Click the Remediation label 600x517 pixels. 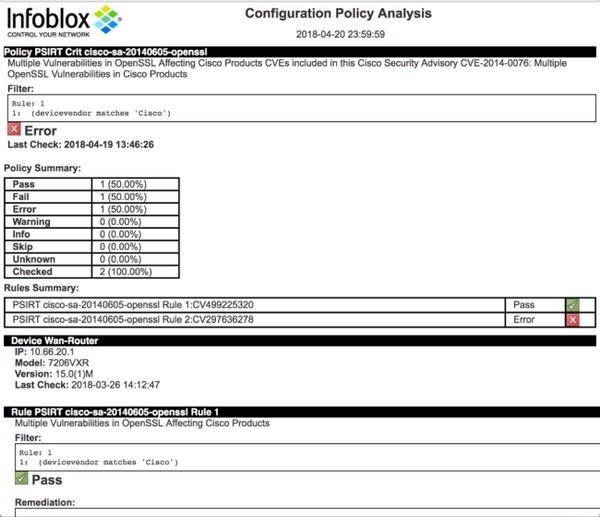pyautogui.click(x=45, y=502)
